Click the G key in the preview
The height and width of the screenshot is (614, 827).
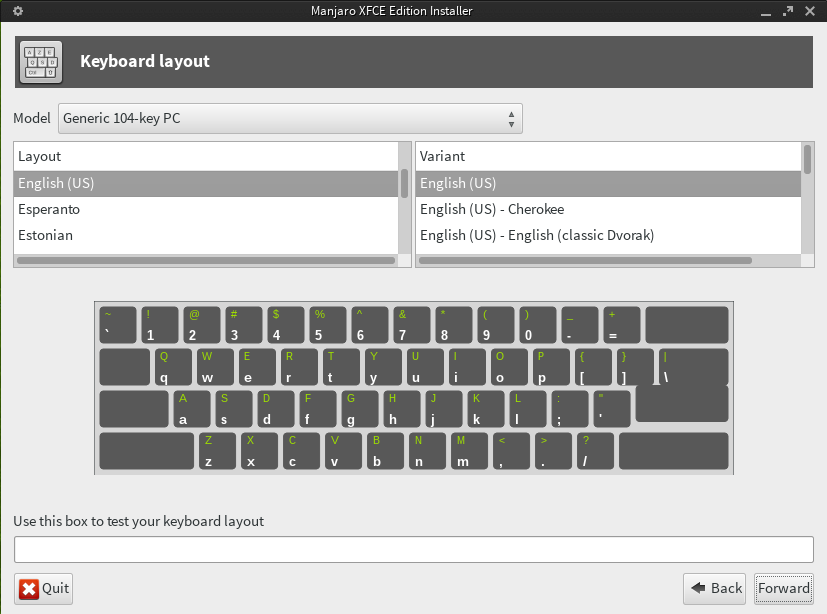click(x=360, y=409)
